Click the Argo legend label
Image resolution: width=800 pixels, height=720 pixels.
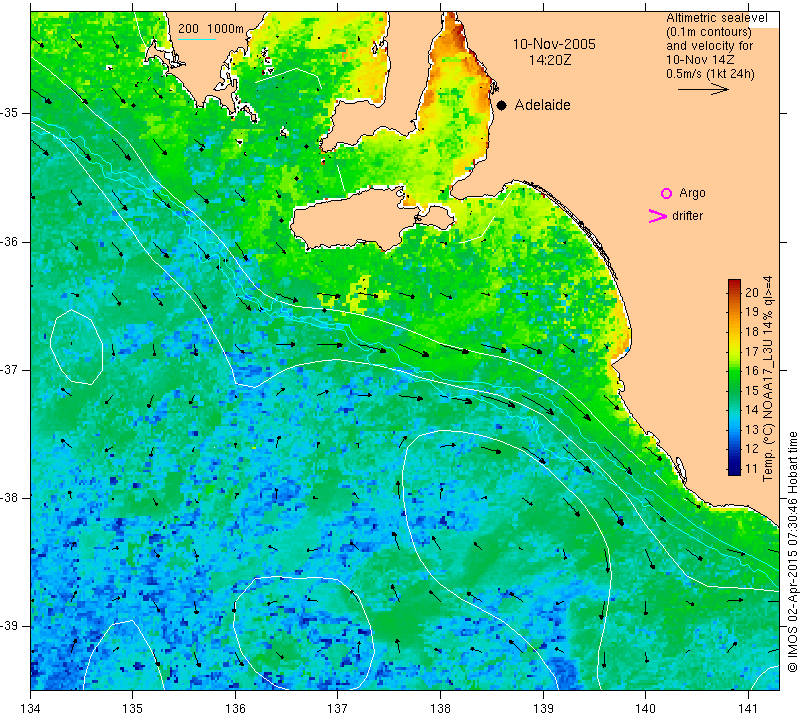(x=692, y=193)
